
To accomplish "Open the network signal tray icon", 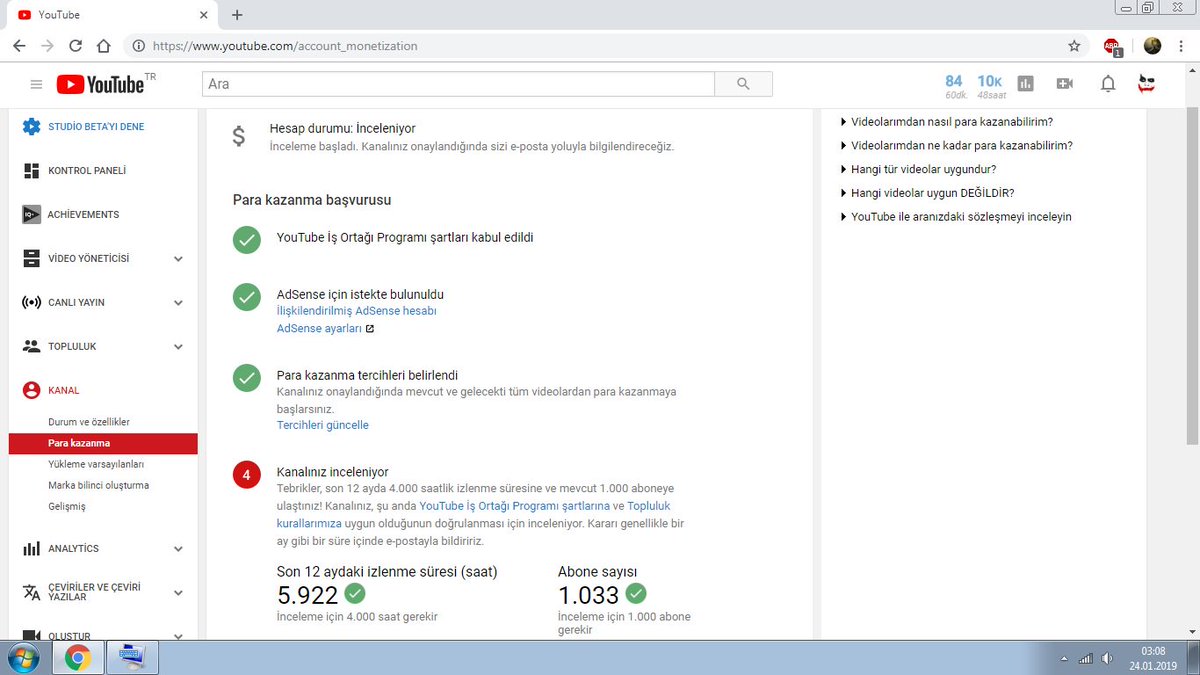I will click(x=1086, y=659).
